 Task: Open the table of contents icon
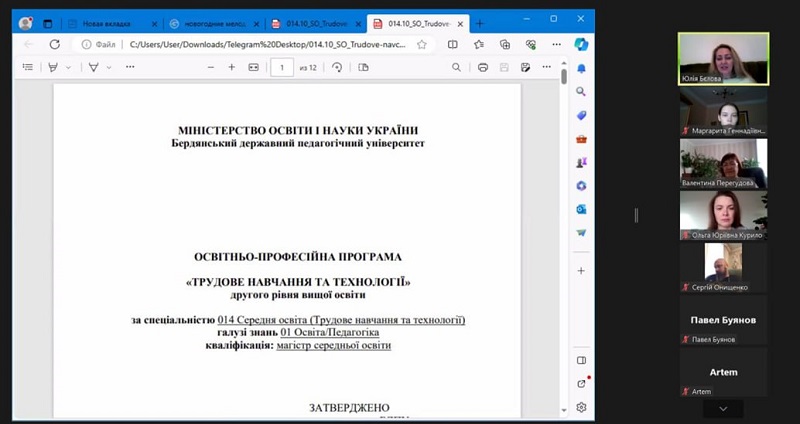(28, 67)
